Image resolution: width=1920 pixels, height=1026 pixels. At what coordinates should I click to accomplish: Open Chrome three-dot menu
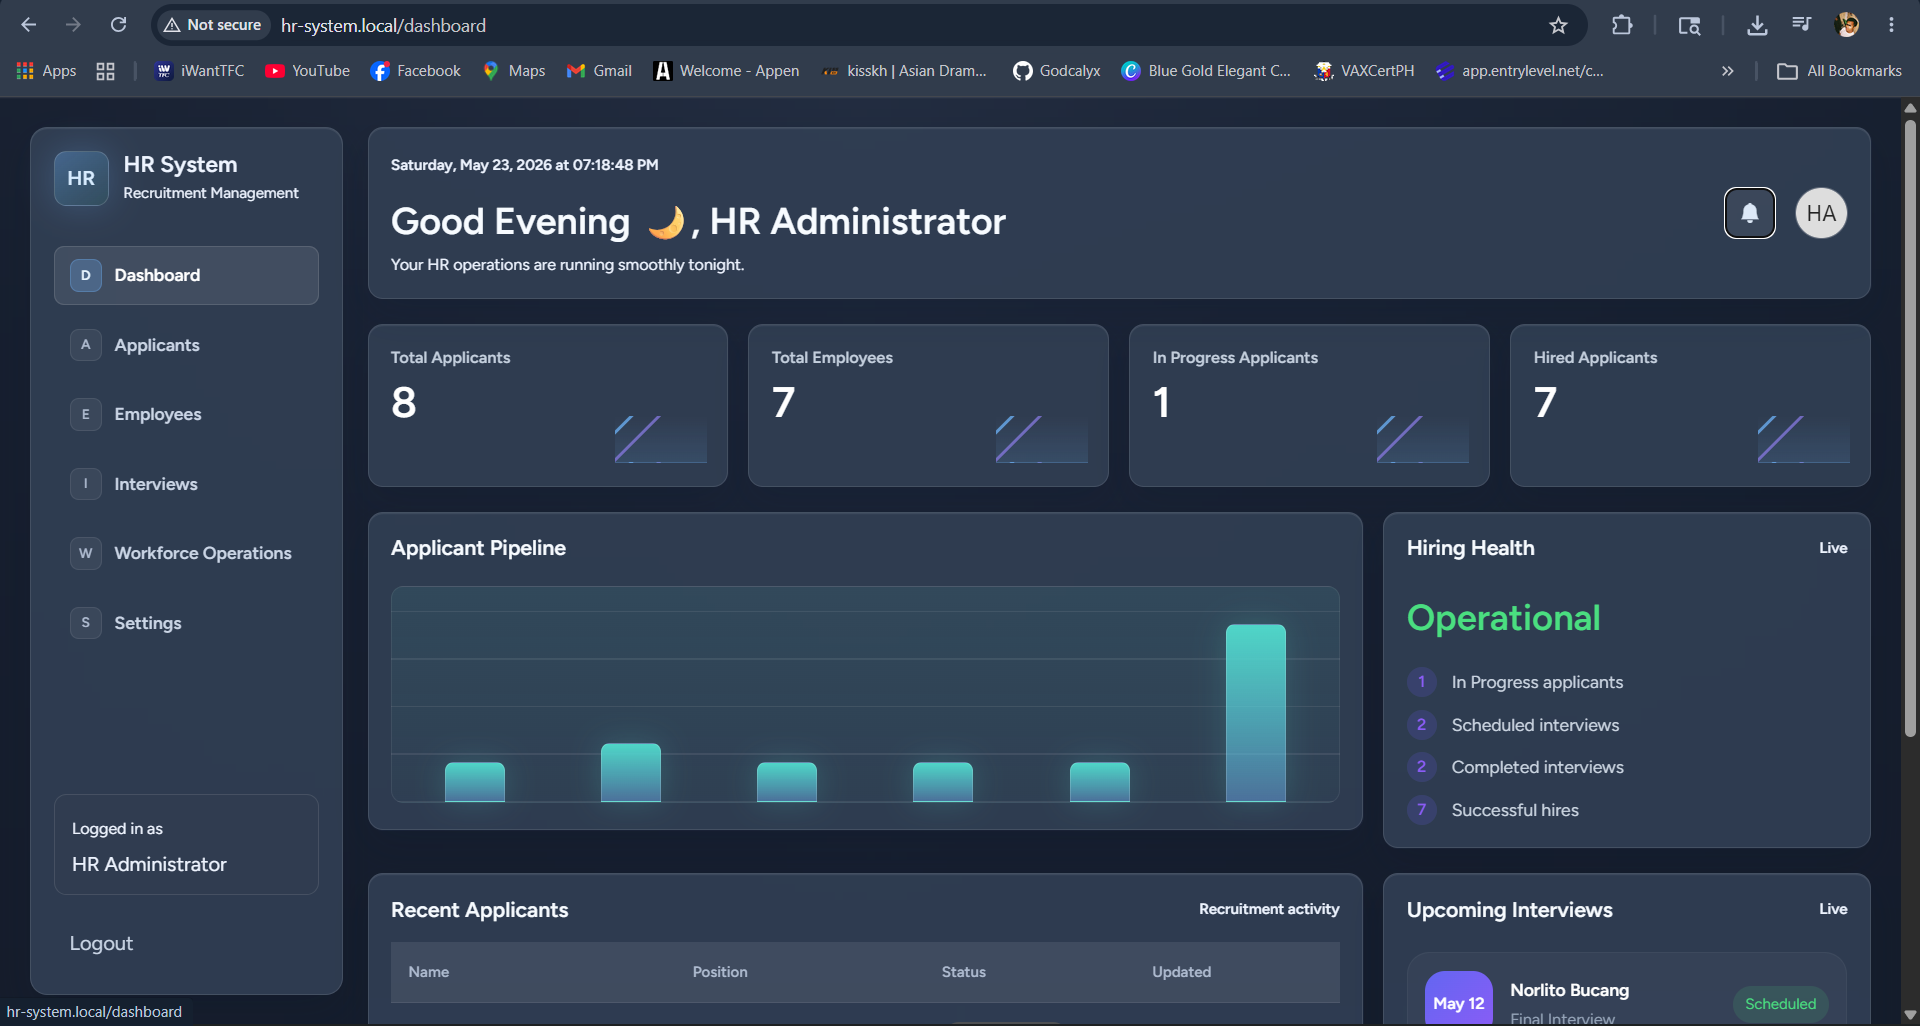(x=1891, y=25)
